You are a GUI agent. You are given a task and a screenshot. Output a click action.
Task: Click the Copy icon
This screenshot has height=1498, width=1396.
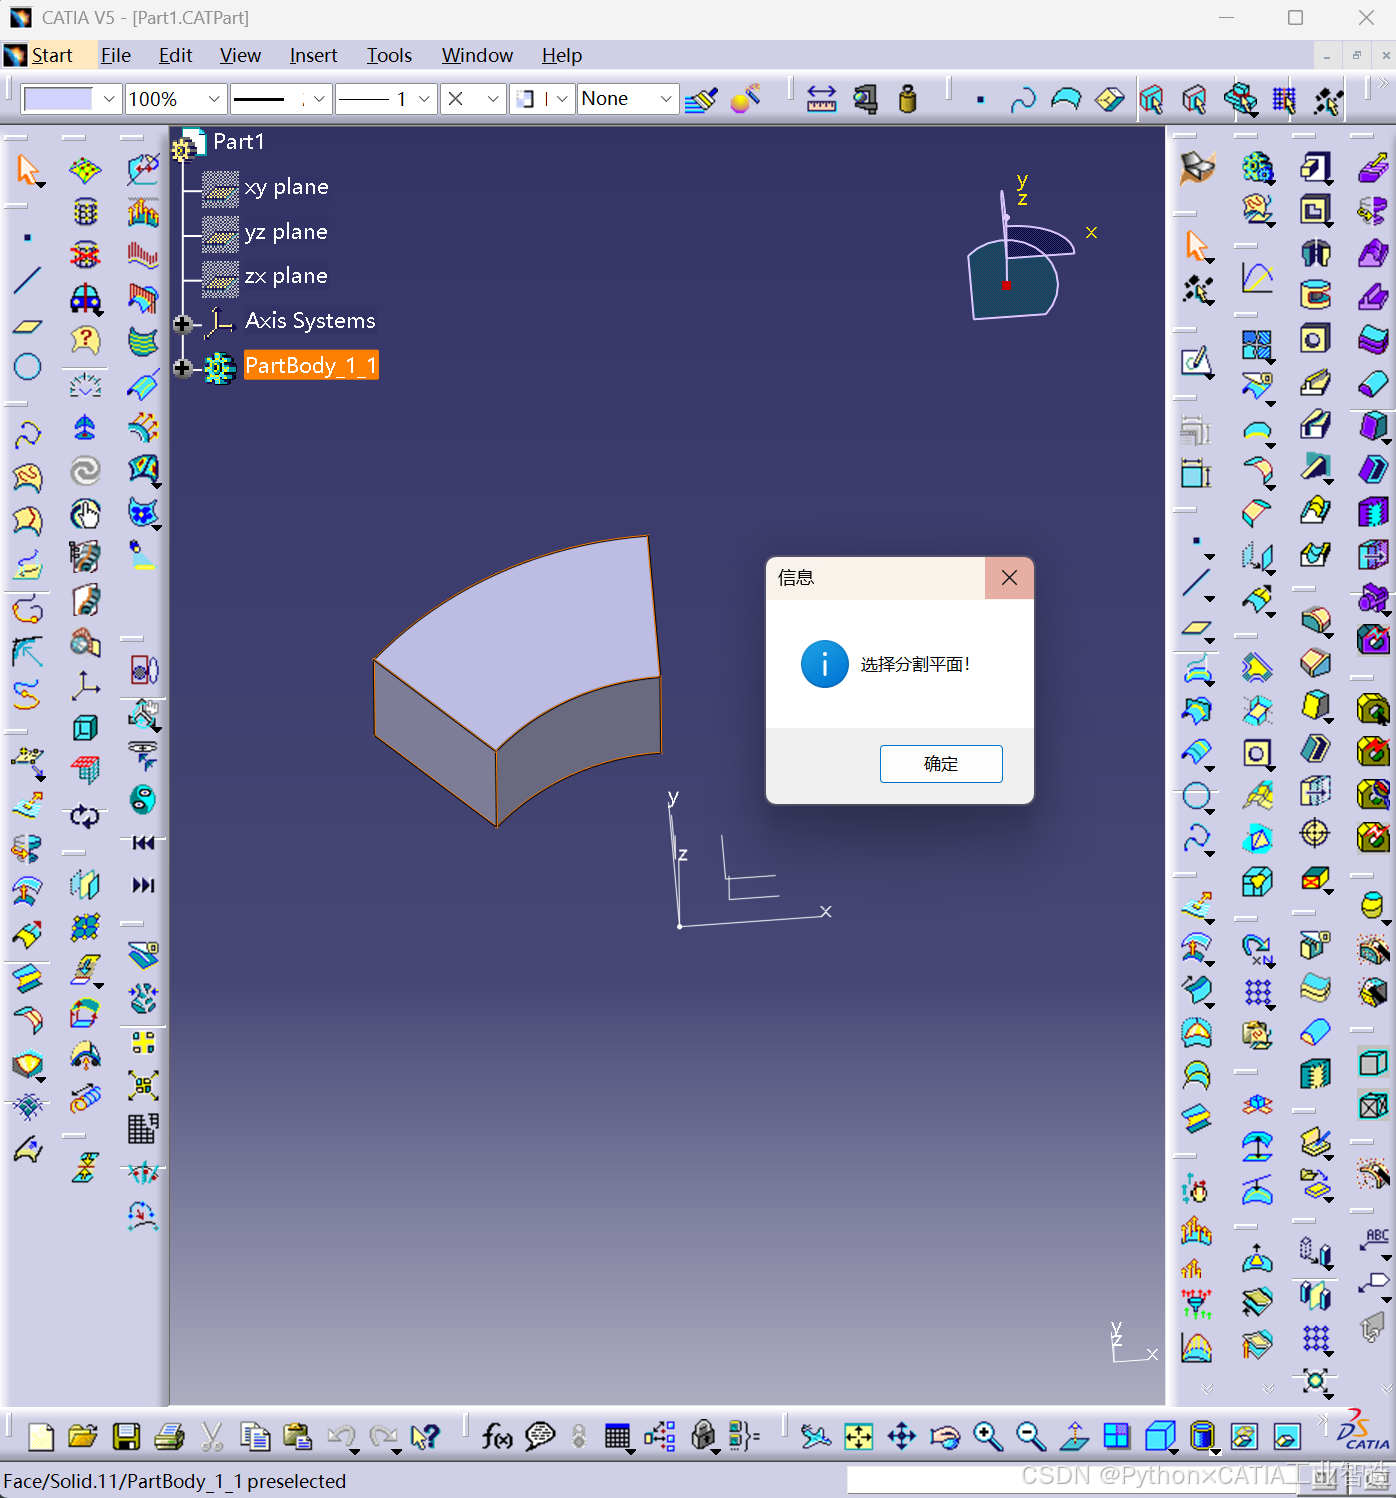coord(255,1437)
